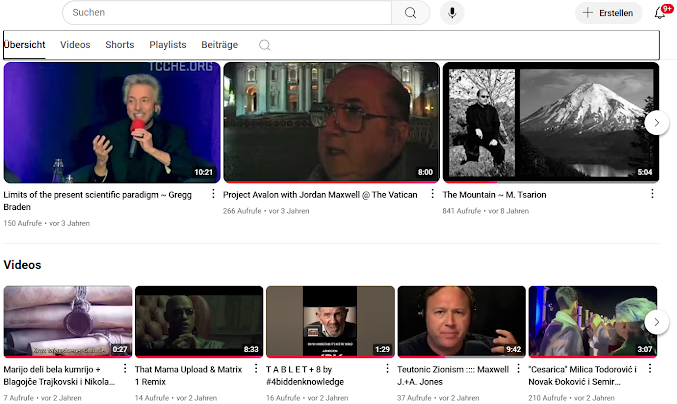The height and width of the screenshot is (404, 677).
Task: Click 210 Aufrufe vor 2 Jahren text
Action: coord(572,398)
